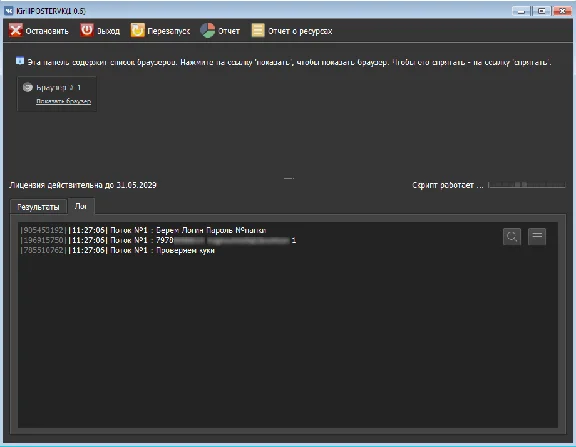
Task: Click the red power Выход icon
Action: click(x=87, y=30)
